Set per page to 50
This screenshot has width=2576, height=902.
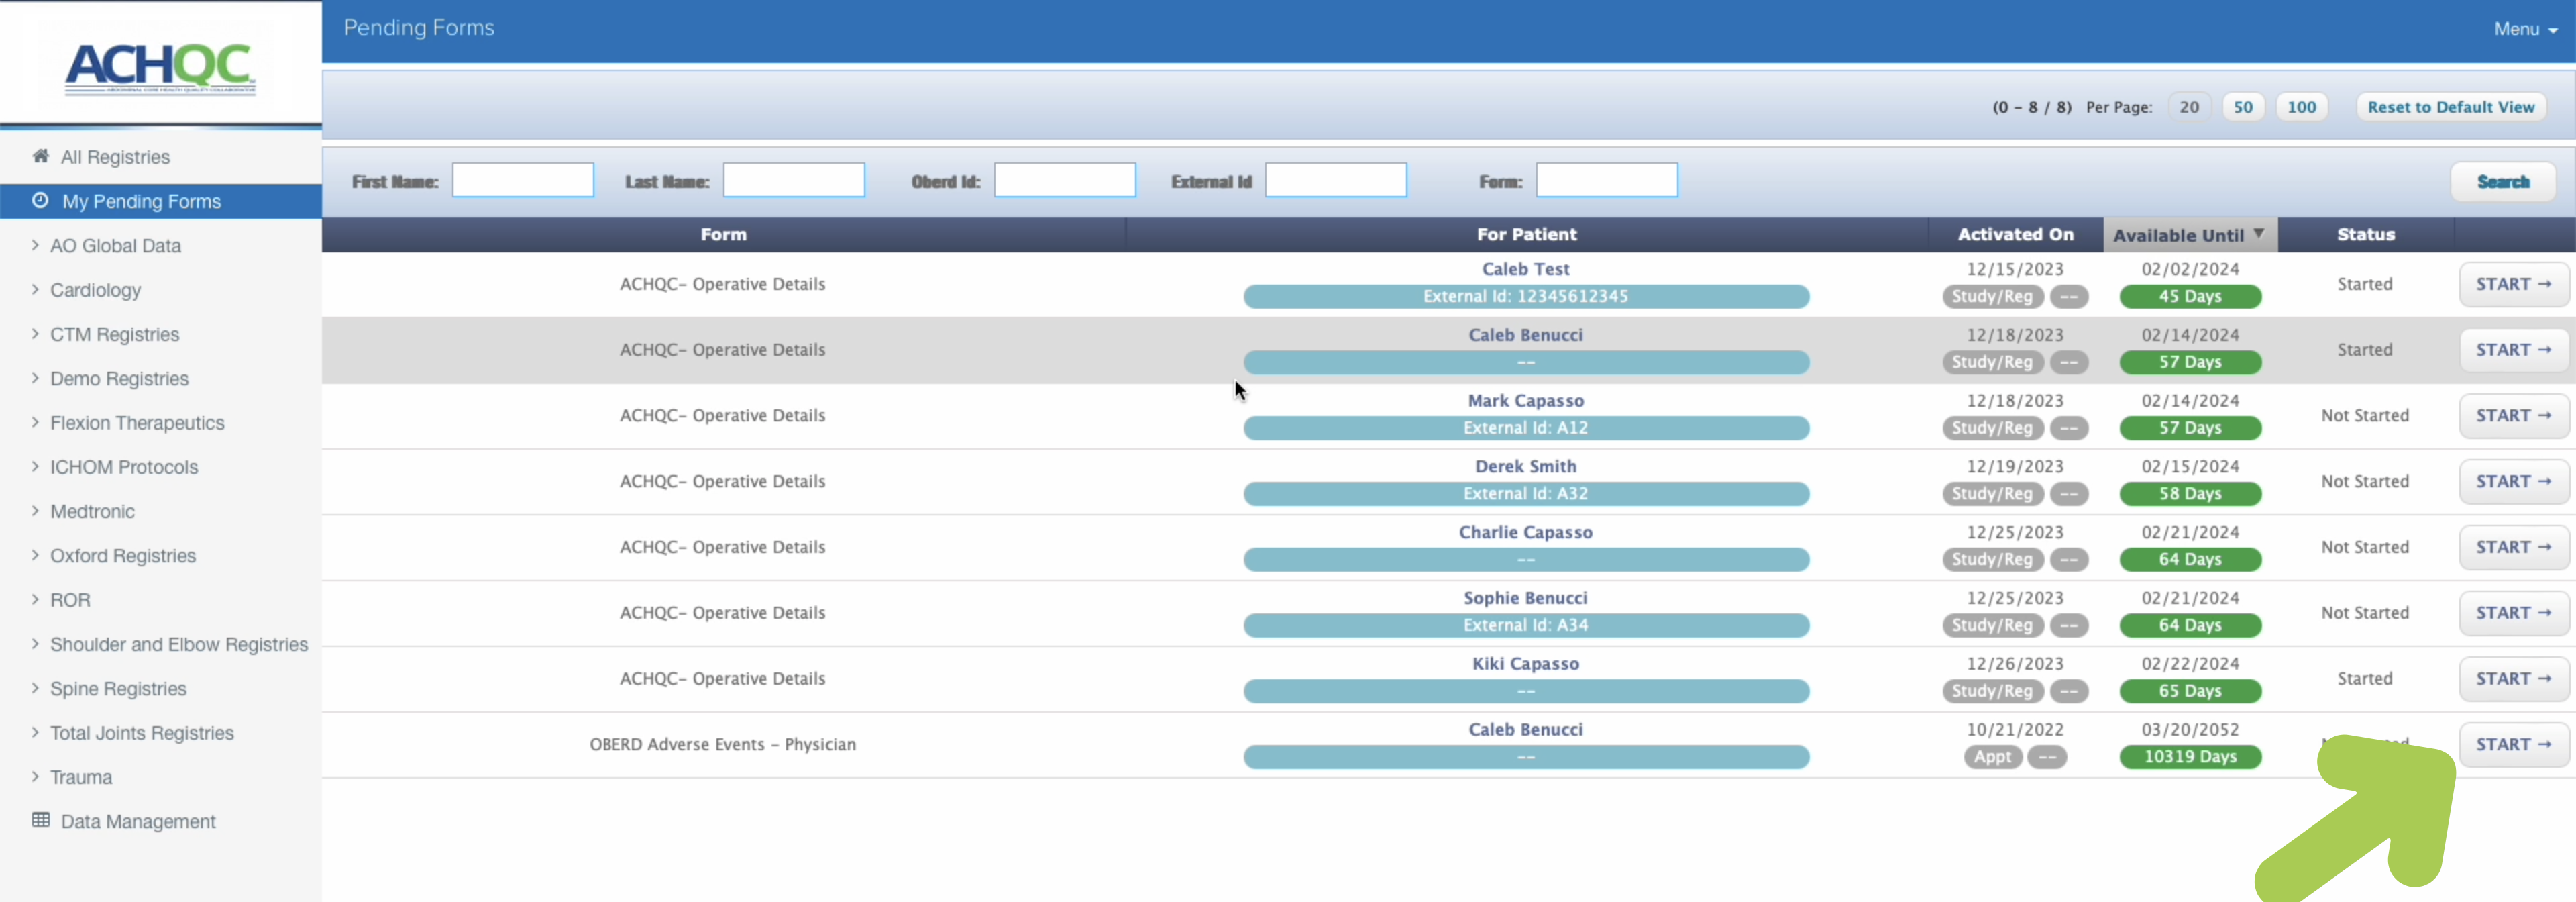pos(2243,107)
